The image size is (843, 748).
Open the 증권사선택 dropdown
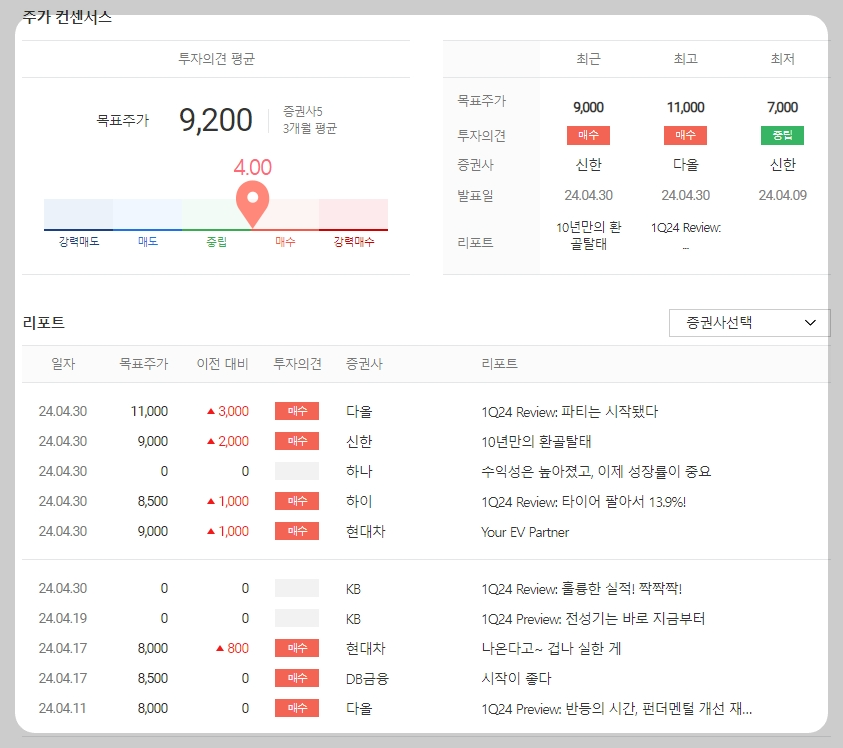click(749, 323)
